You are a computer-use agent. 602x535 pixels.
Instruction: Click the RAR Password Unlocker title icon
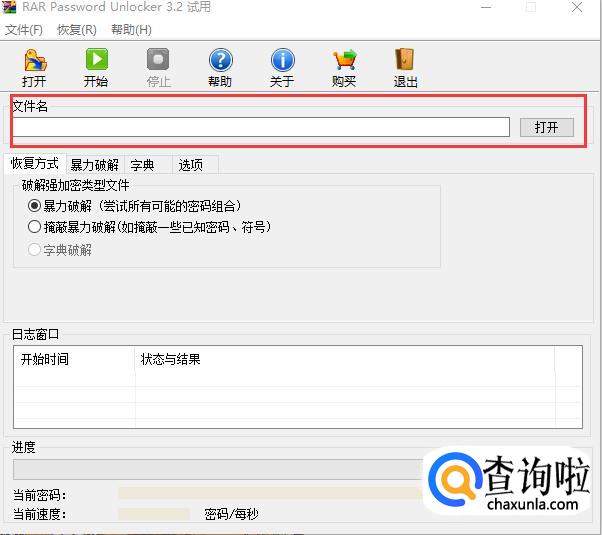[8, 7]
